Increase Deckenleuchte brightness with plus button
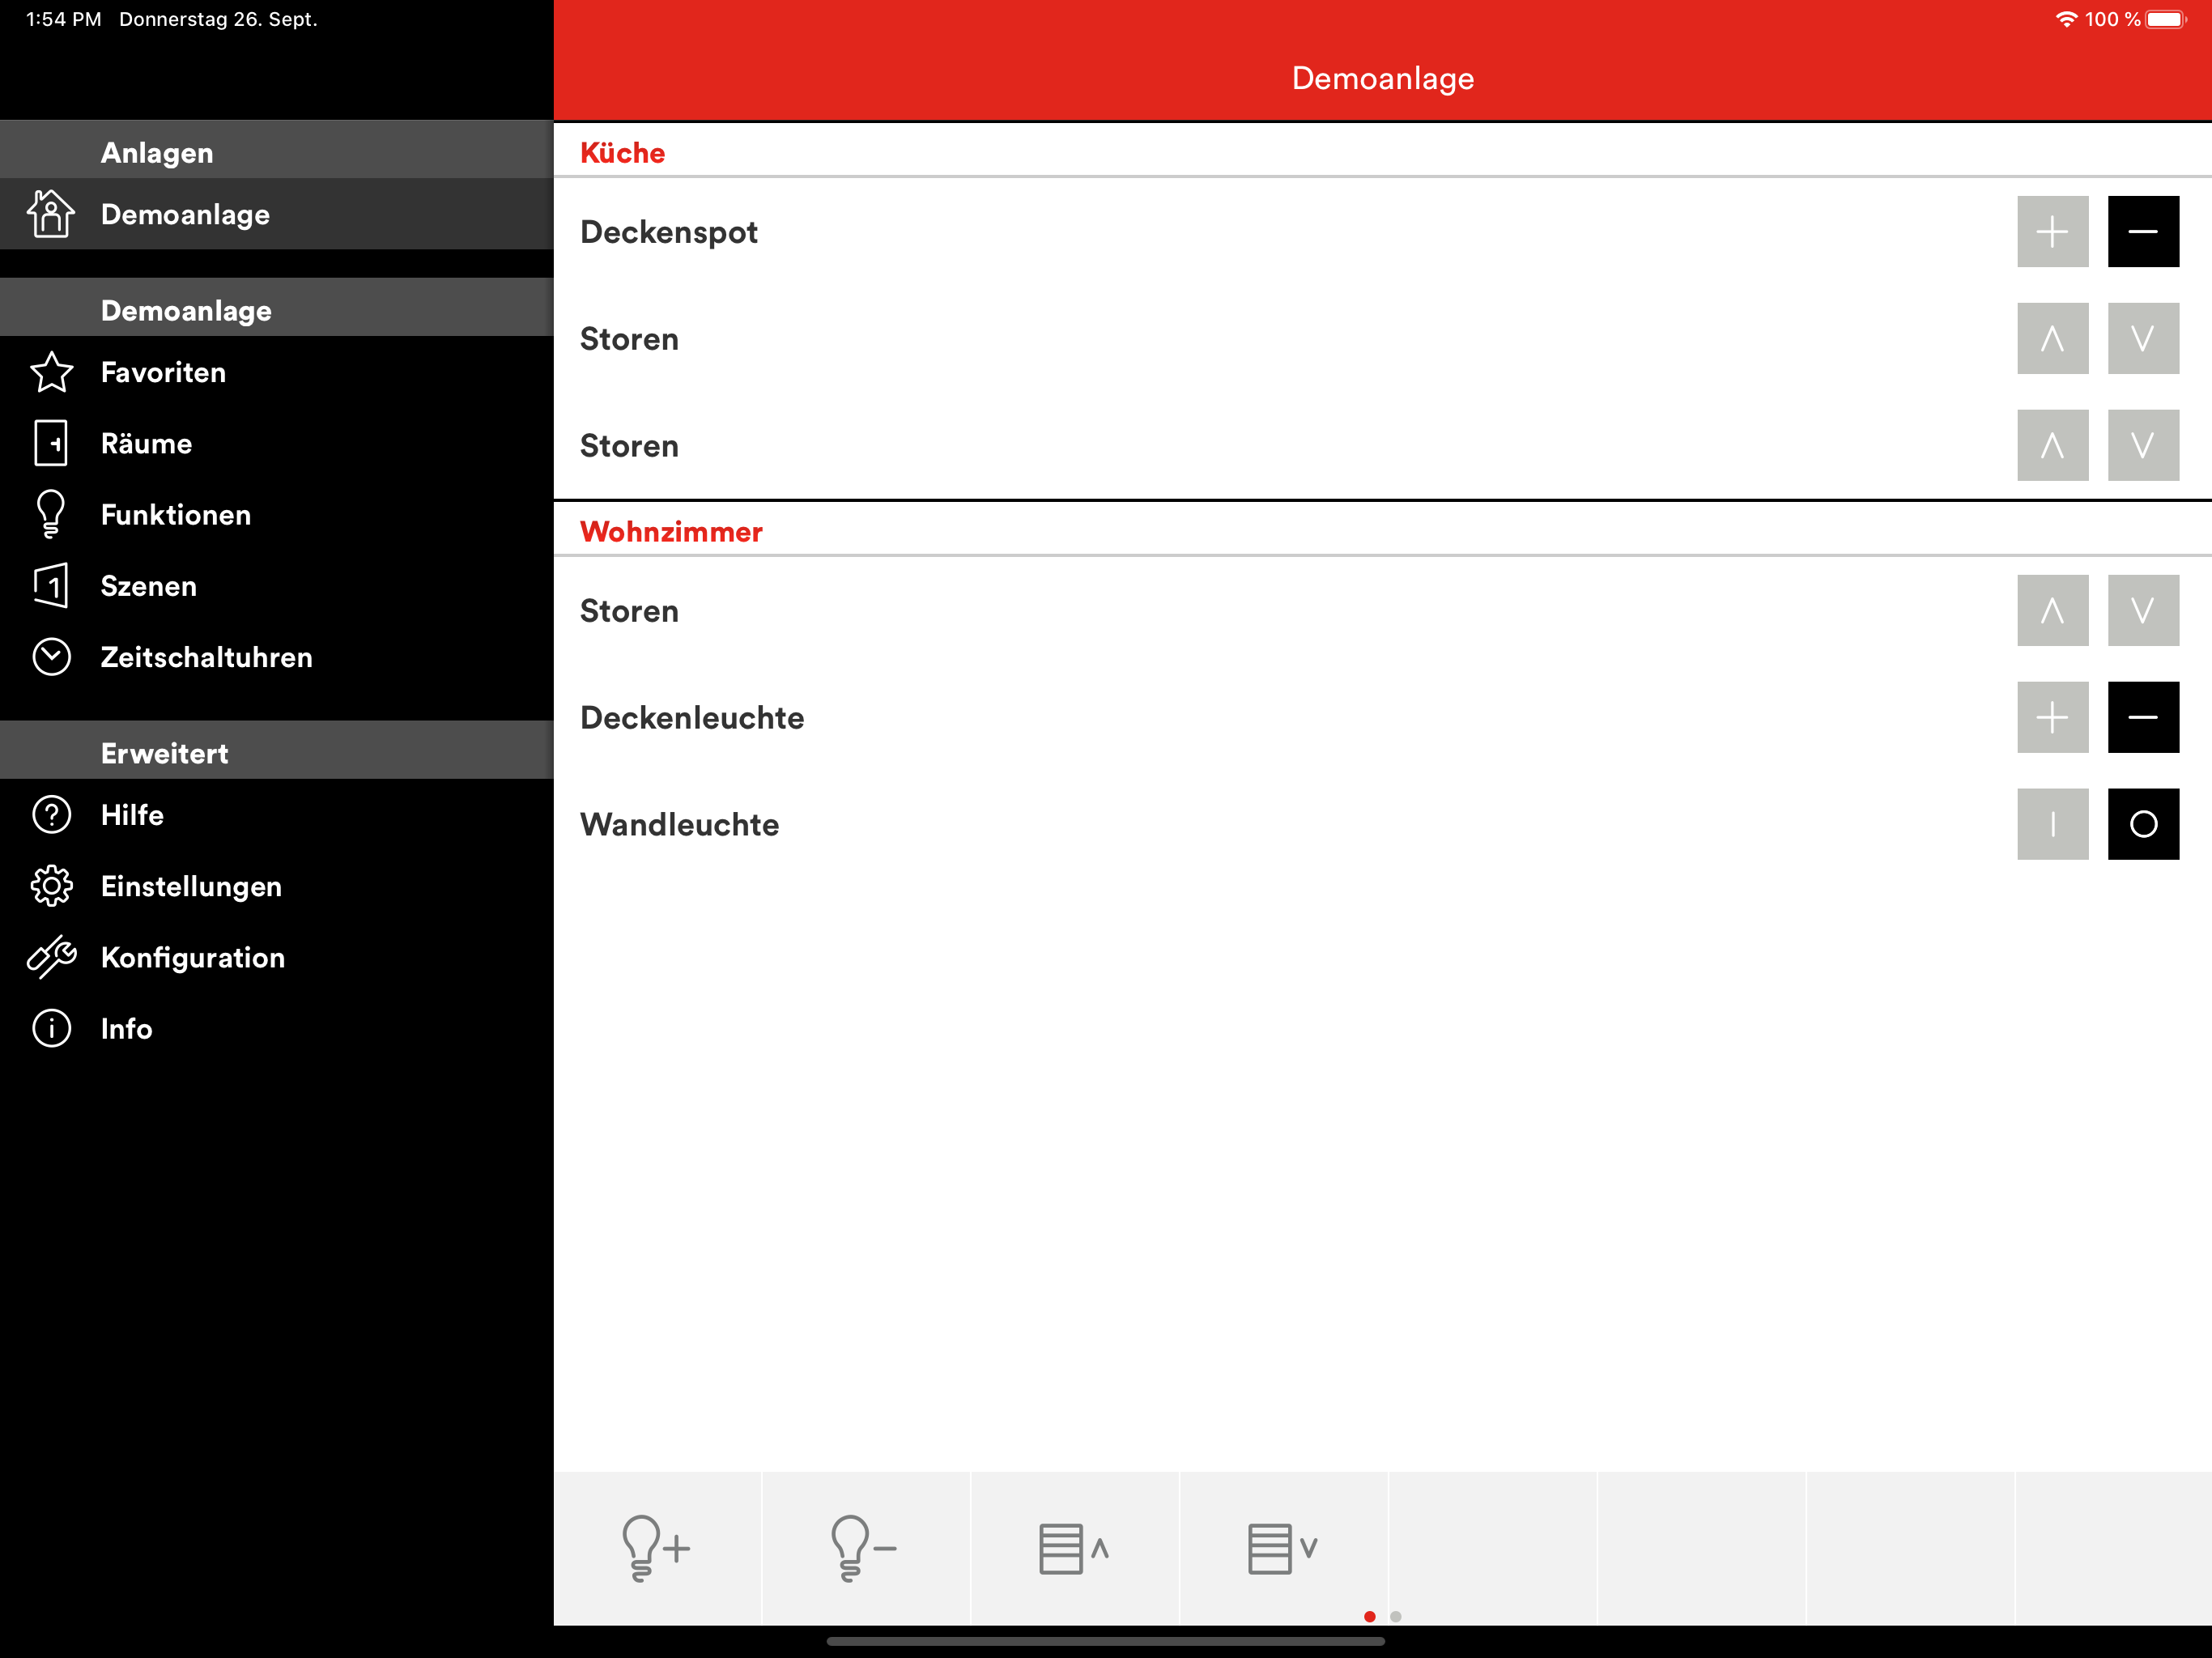This screenshot has height=1658, width=2212. tap(2052, 717)
